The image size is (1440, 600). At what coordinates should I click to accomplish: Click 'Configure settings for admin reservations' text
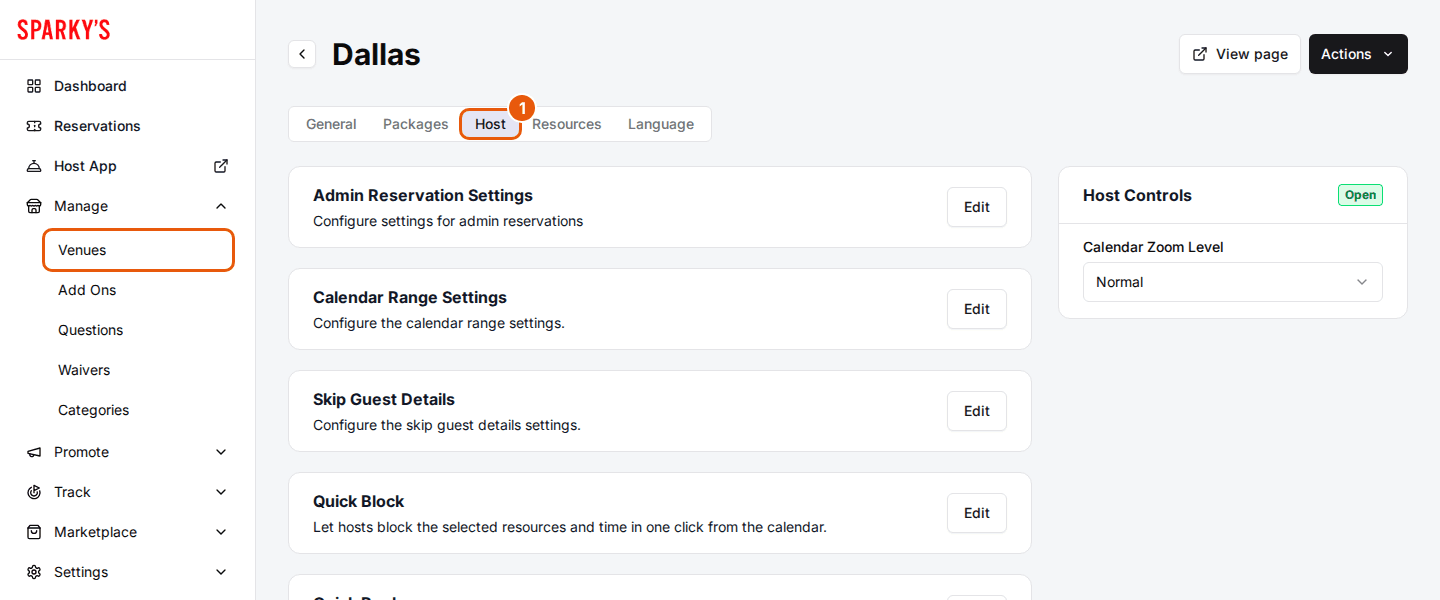(x=448, y=221)
